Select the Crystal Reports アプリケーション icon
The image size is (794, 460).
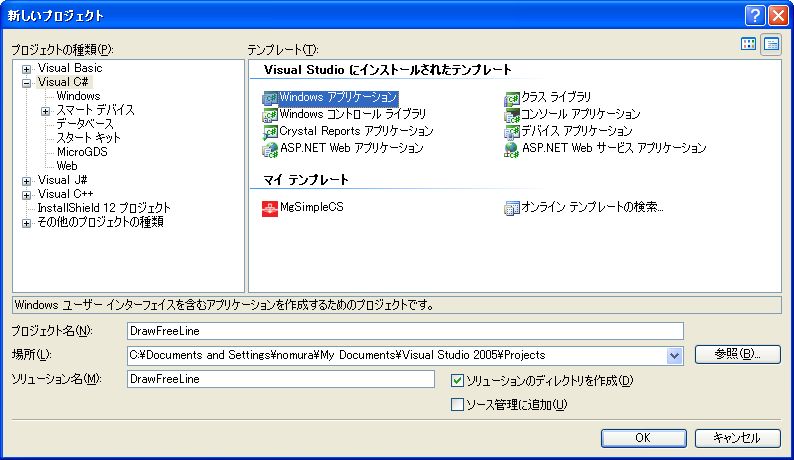[x=269, y=132]
